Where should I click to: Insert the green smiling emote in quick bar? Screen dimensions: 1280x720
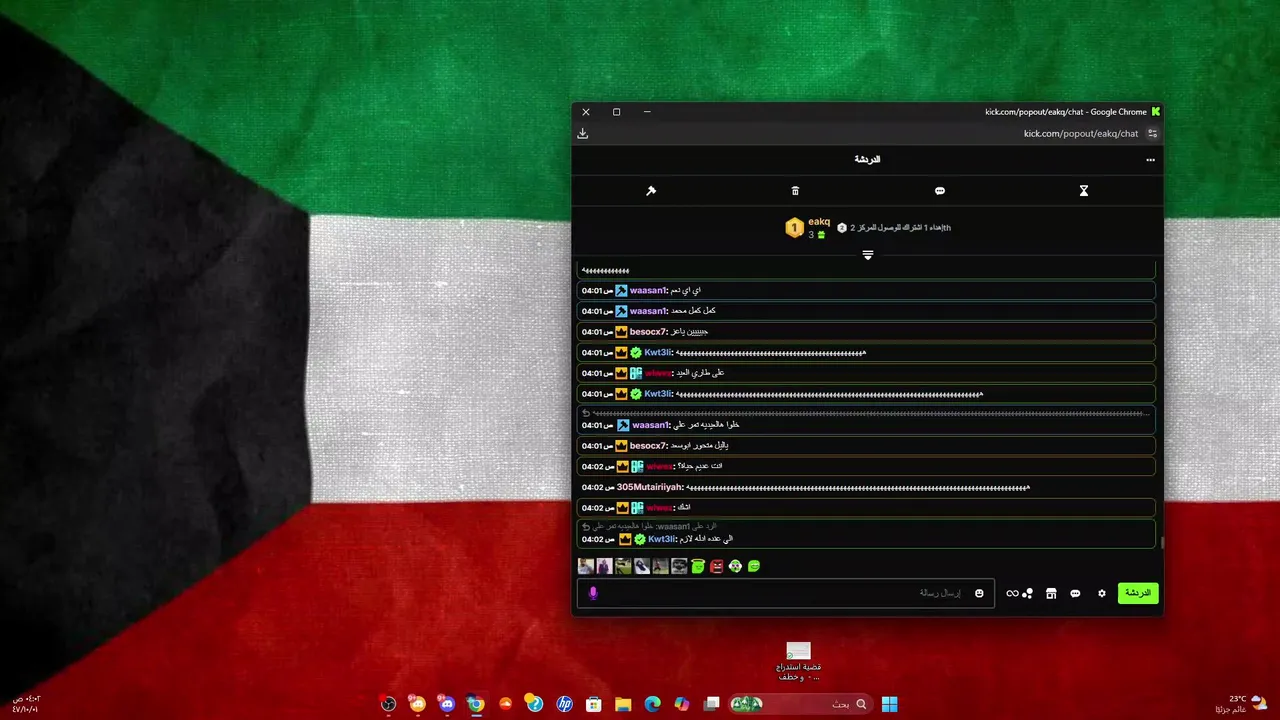(754, 566)
